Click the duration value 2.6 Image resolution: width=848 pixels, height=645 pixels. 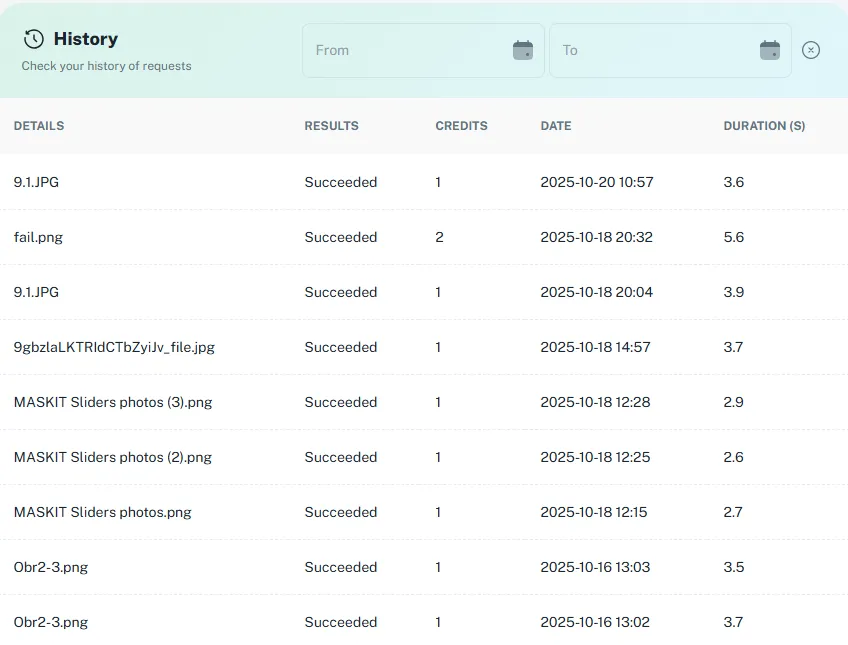click(734, 457)
